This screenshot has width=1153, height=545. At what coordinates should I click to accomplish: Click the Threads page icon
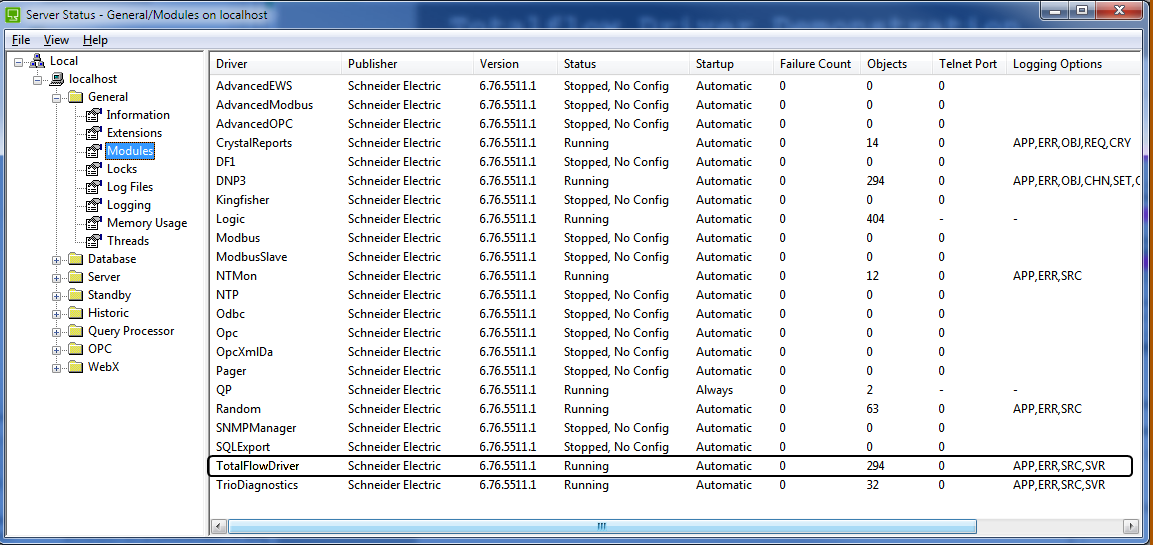[x=94, y=241]
